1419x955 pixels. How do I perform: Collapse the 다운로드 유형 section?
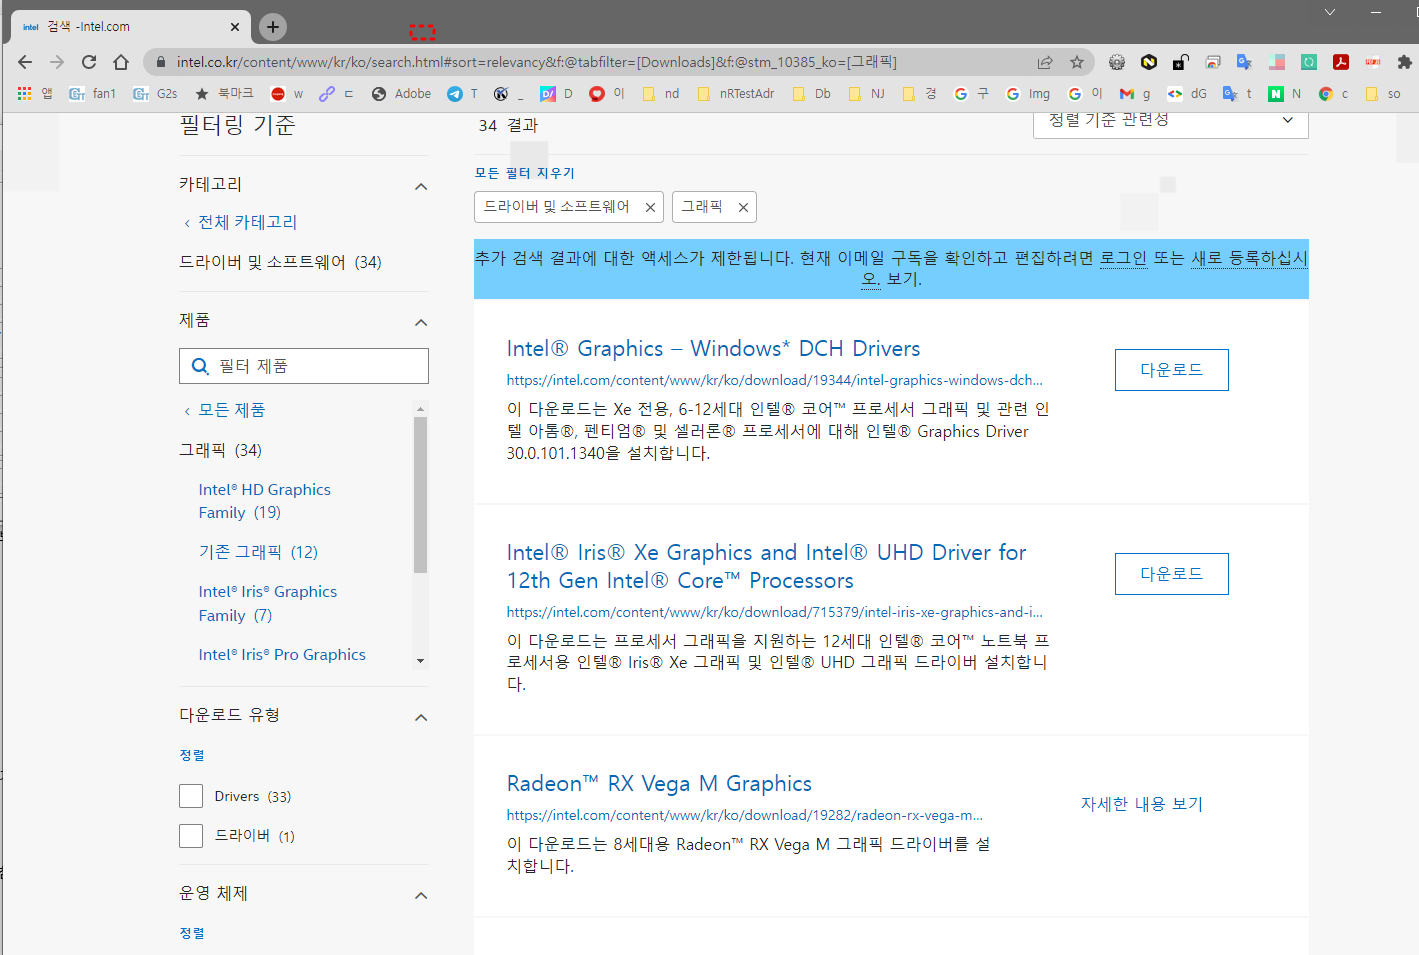click(x=421, y=717)
